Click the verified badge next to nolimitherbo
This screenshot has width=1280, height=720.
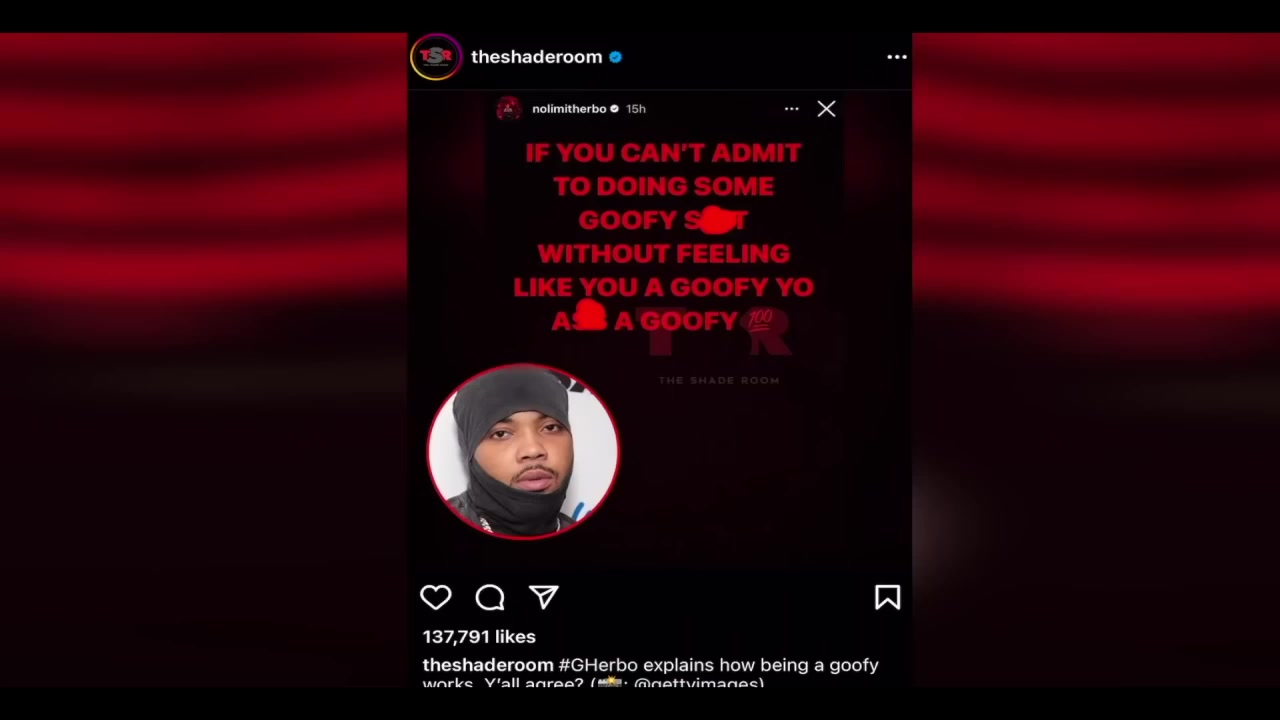point(615,108)
